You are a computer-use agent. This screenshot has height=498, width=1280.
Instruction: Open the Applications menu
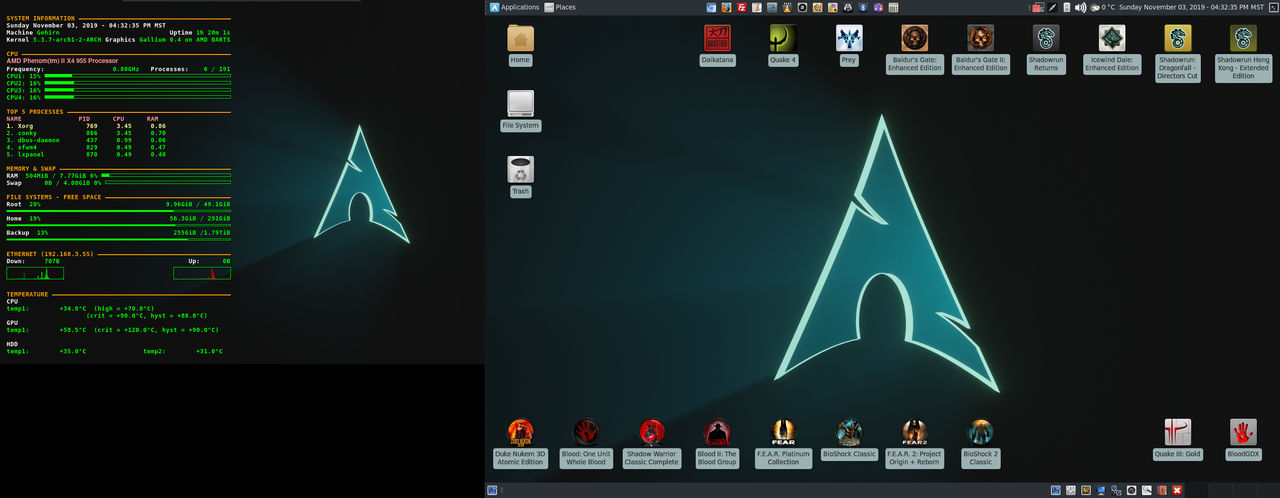pyautogui.click(x=514, y=7)
